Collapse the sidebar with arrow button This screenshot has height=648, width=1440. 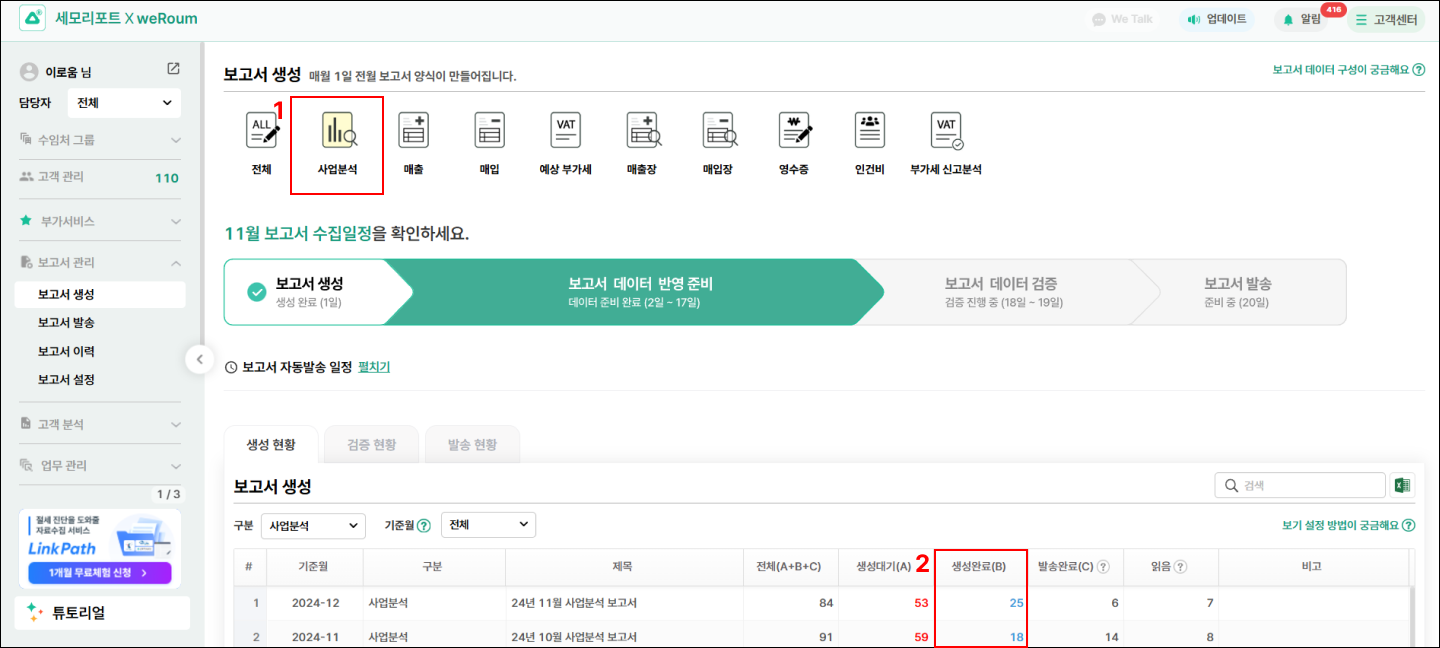point(200,359)
